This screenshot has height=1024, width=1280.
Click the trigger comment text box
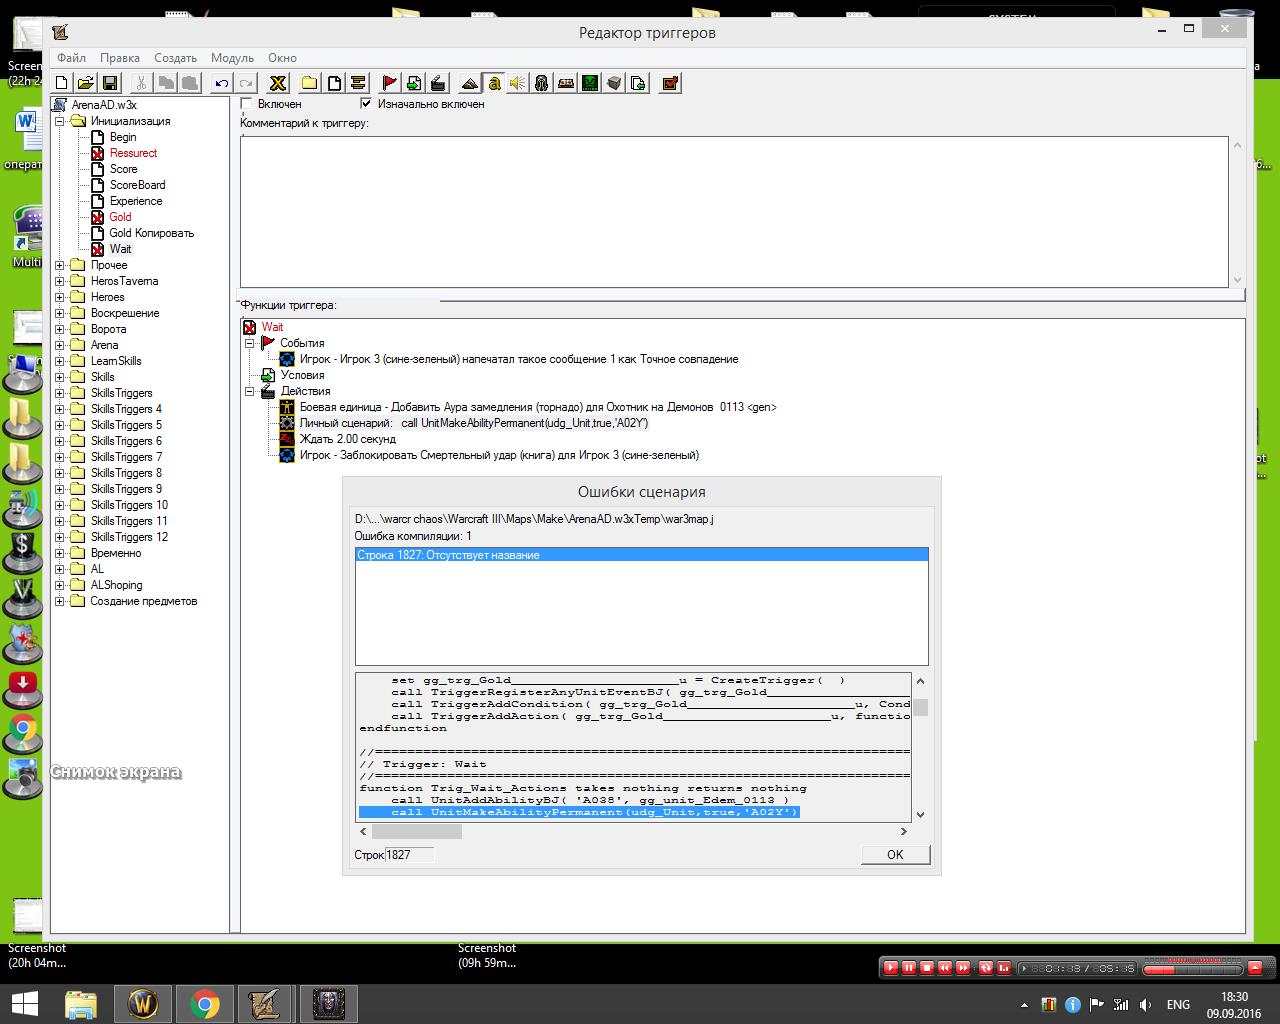coord(734,211)
